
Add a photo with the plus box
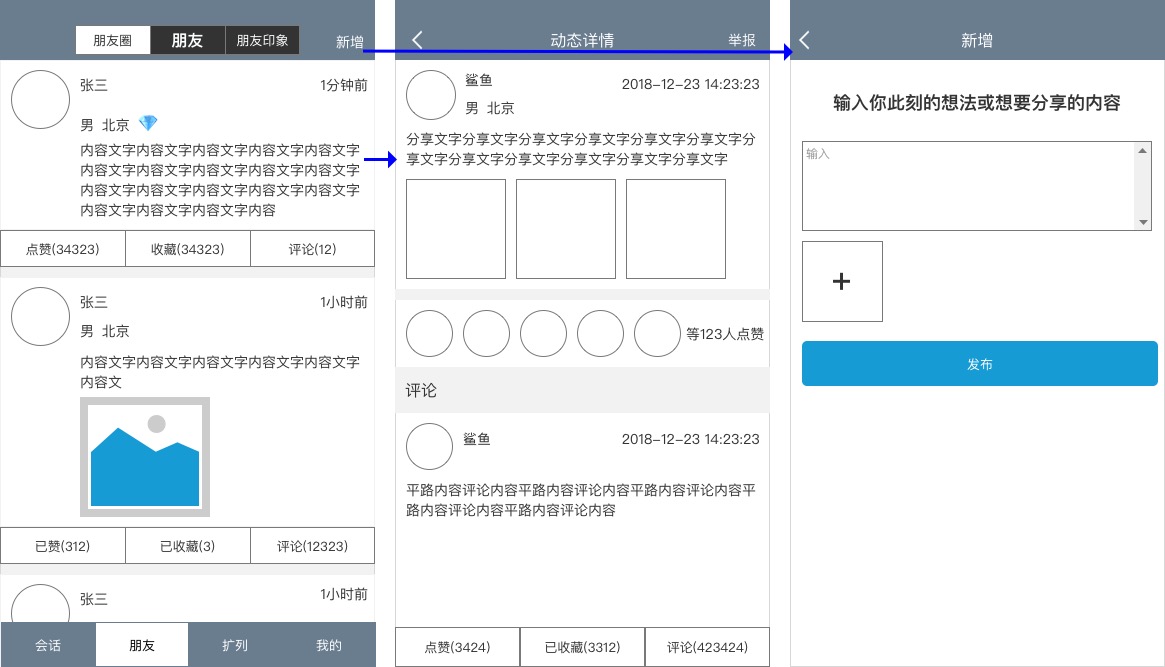coord(843,282)
